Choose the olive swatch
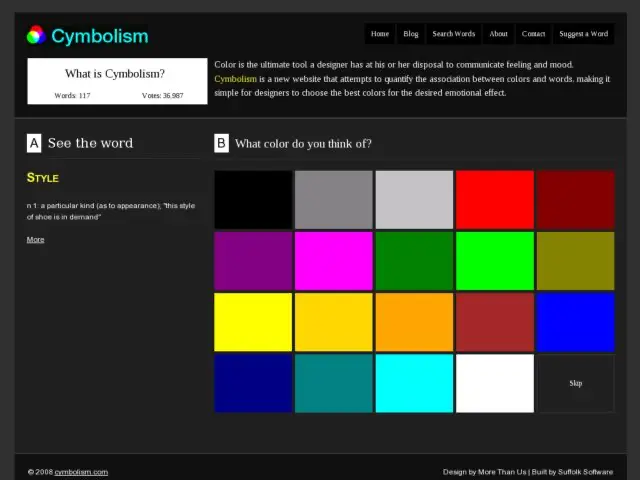The image size is (640, 480). pos(576,261)
